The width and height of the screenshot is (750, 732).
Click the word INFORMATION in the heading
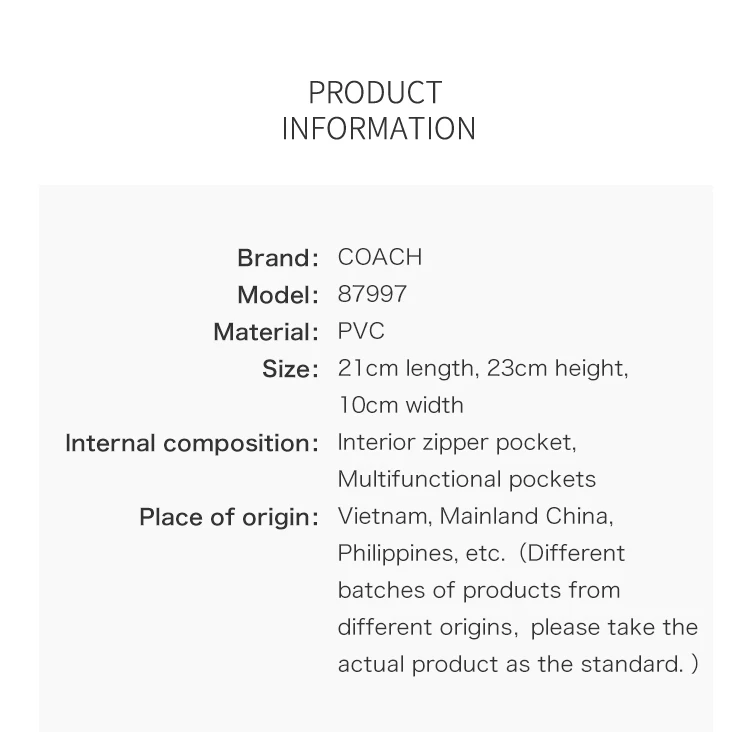379,129
